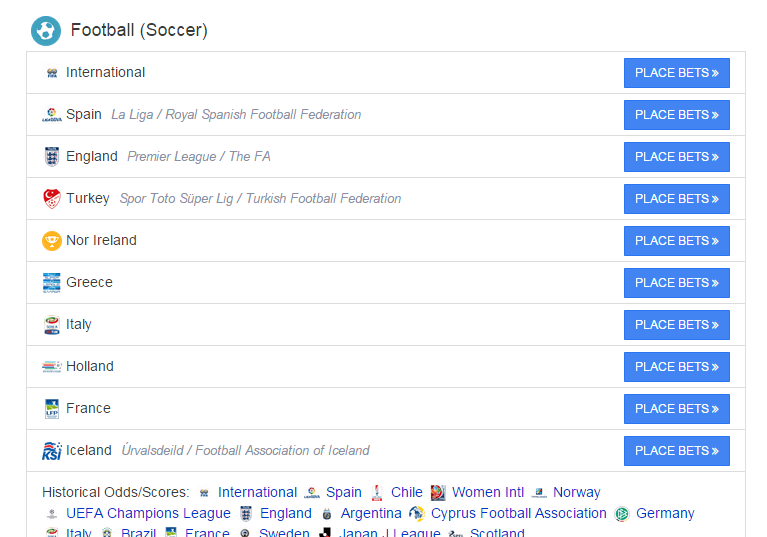
Task: Click the England league name
Action: [x=92, y=157]
